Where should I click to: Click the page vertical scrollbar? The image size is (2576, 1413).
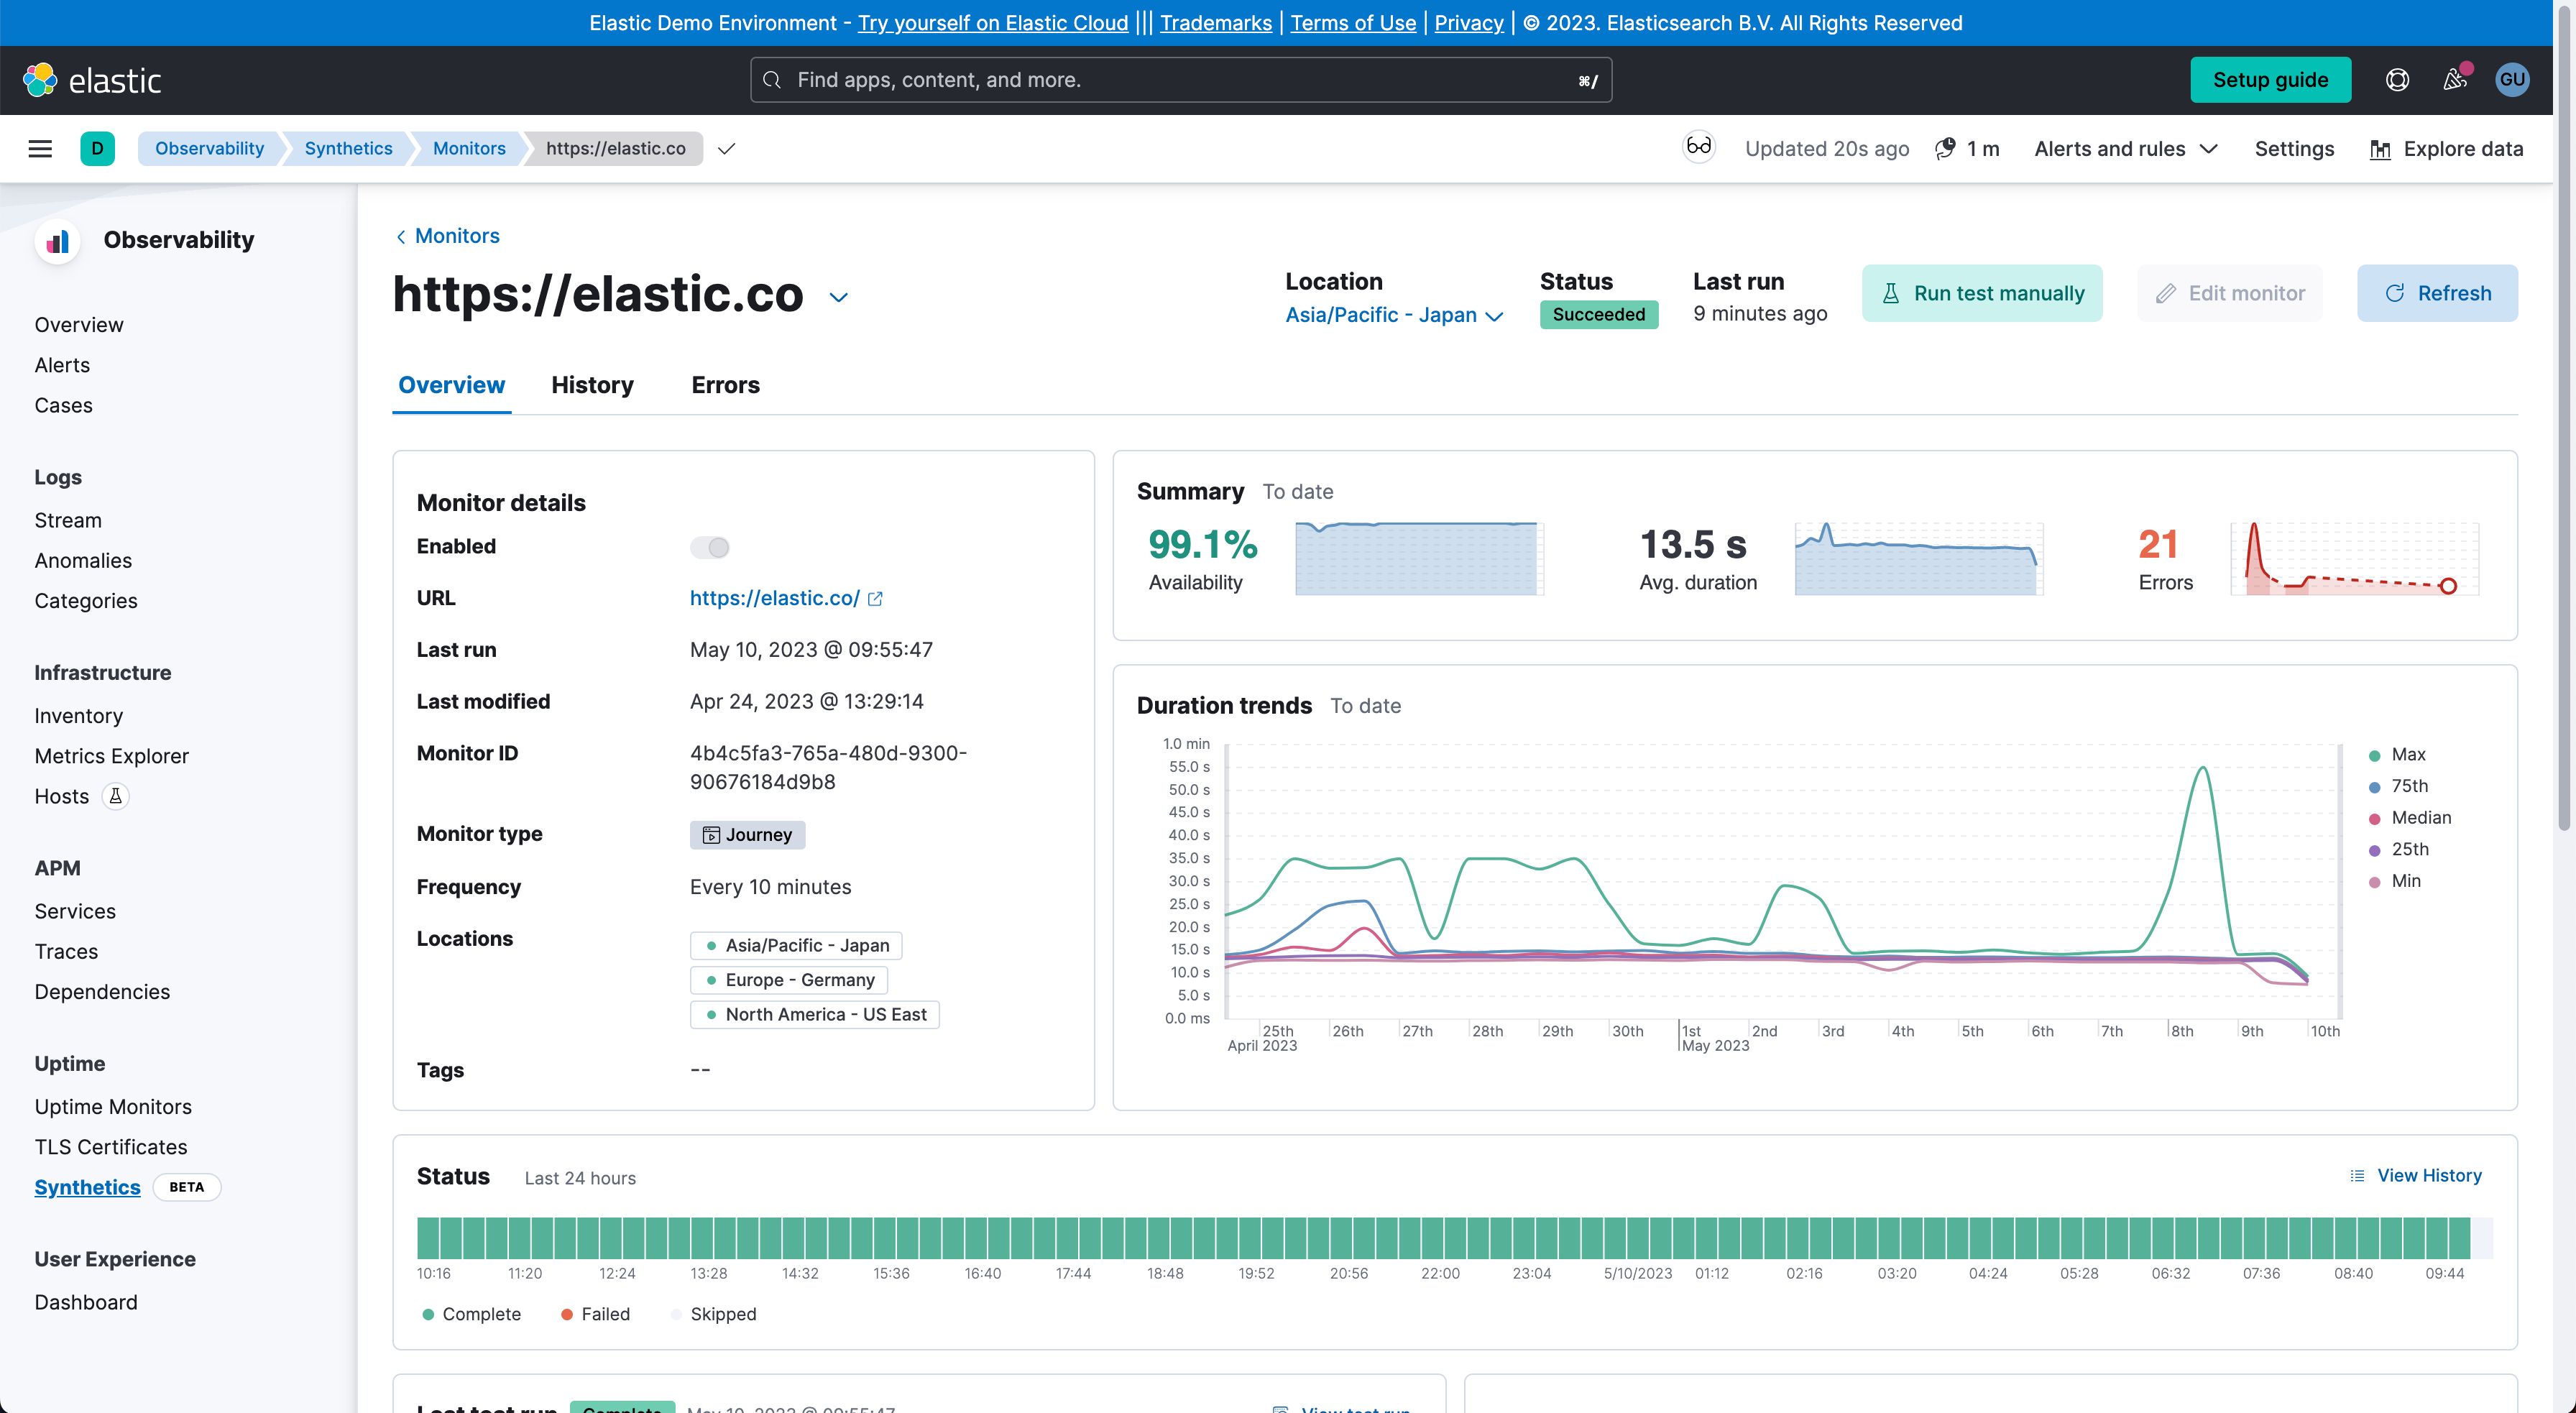(2564, 420)
